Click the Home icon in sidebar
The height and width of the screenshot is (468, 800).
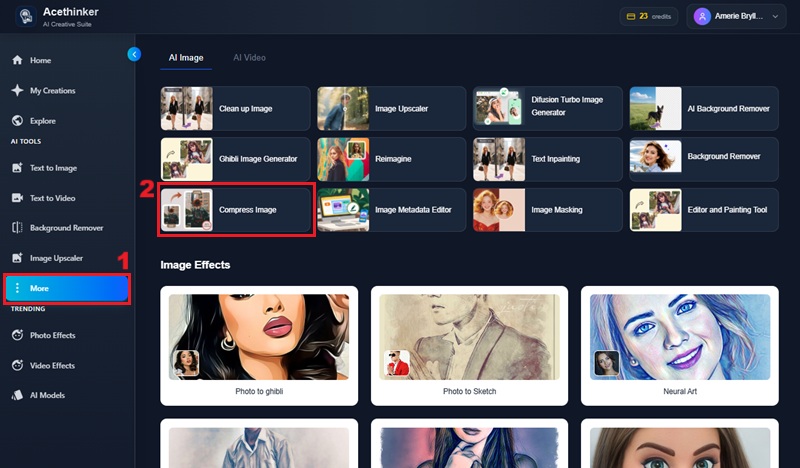click(17, 60)
